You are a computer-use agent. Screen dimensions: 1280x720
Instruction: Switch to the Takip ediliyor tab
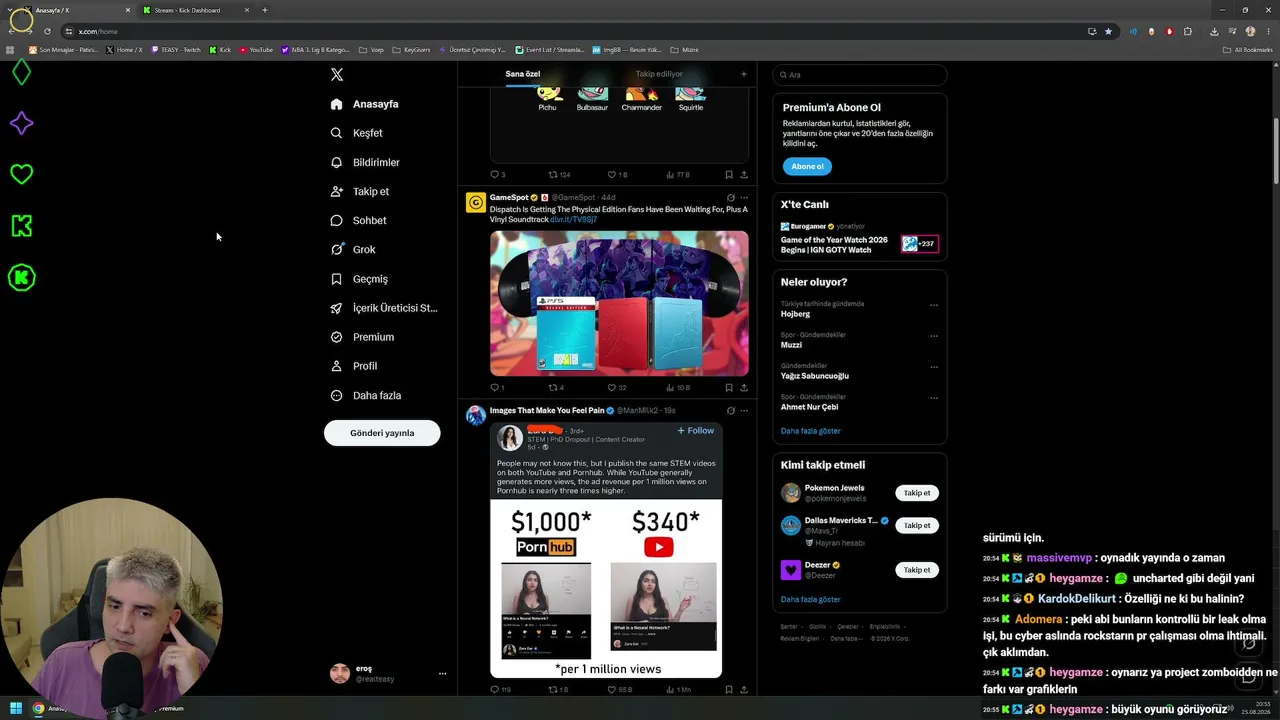click(659, 74)
